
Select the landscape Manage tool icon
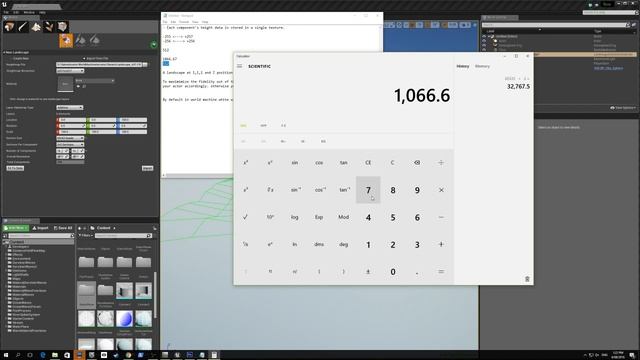coord(66,40)
